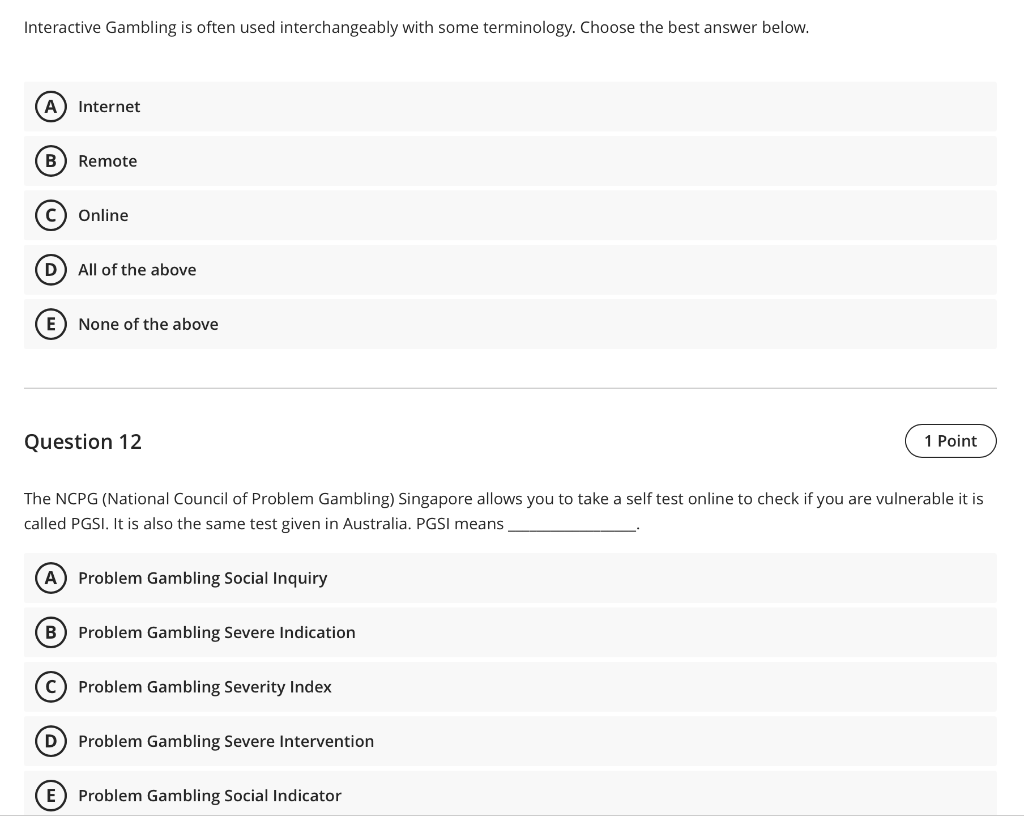Image resolution: width=1024 pixels, height=816 pixels.
Task: Pick Problem Gambling Social Indicator answer
Action: coord(210,795)
